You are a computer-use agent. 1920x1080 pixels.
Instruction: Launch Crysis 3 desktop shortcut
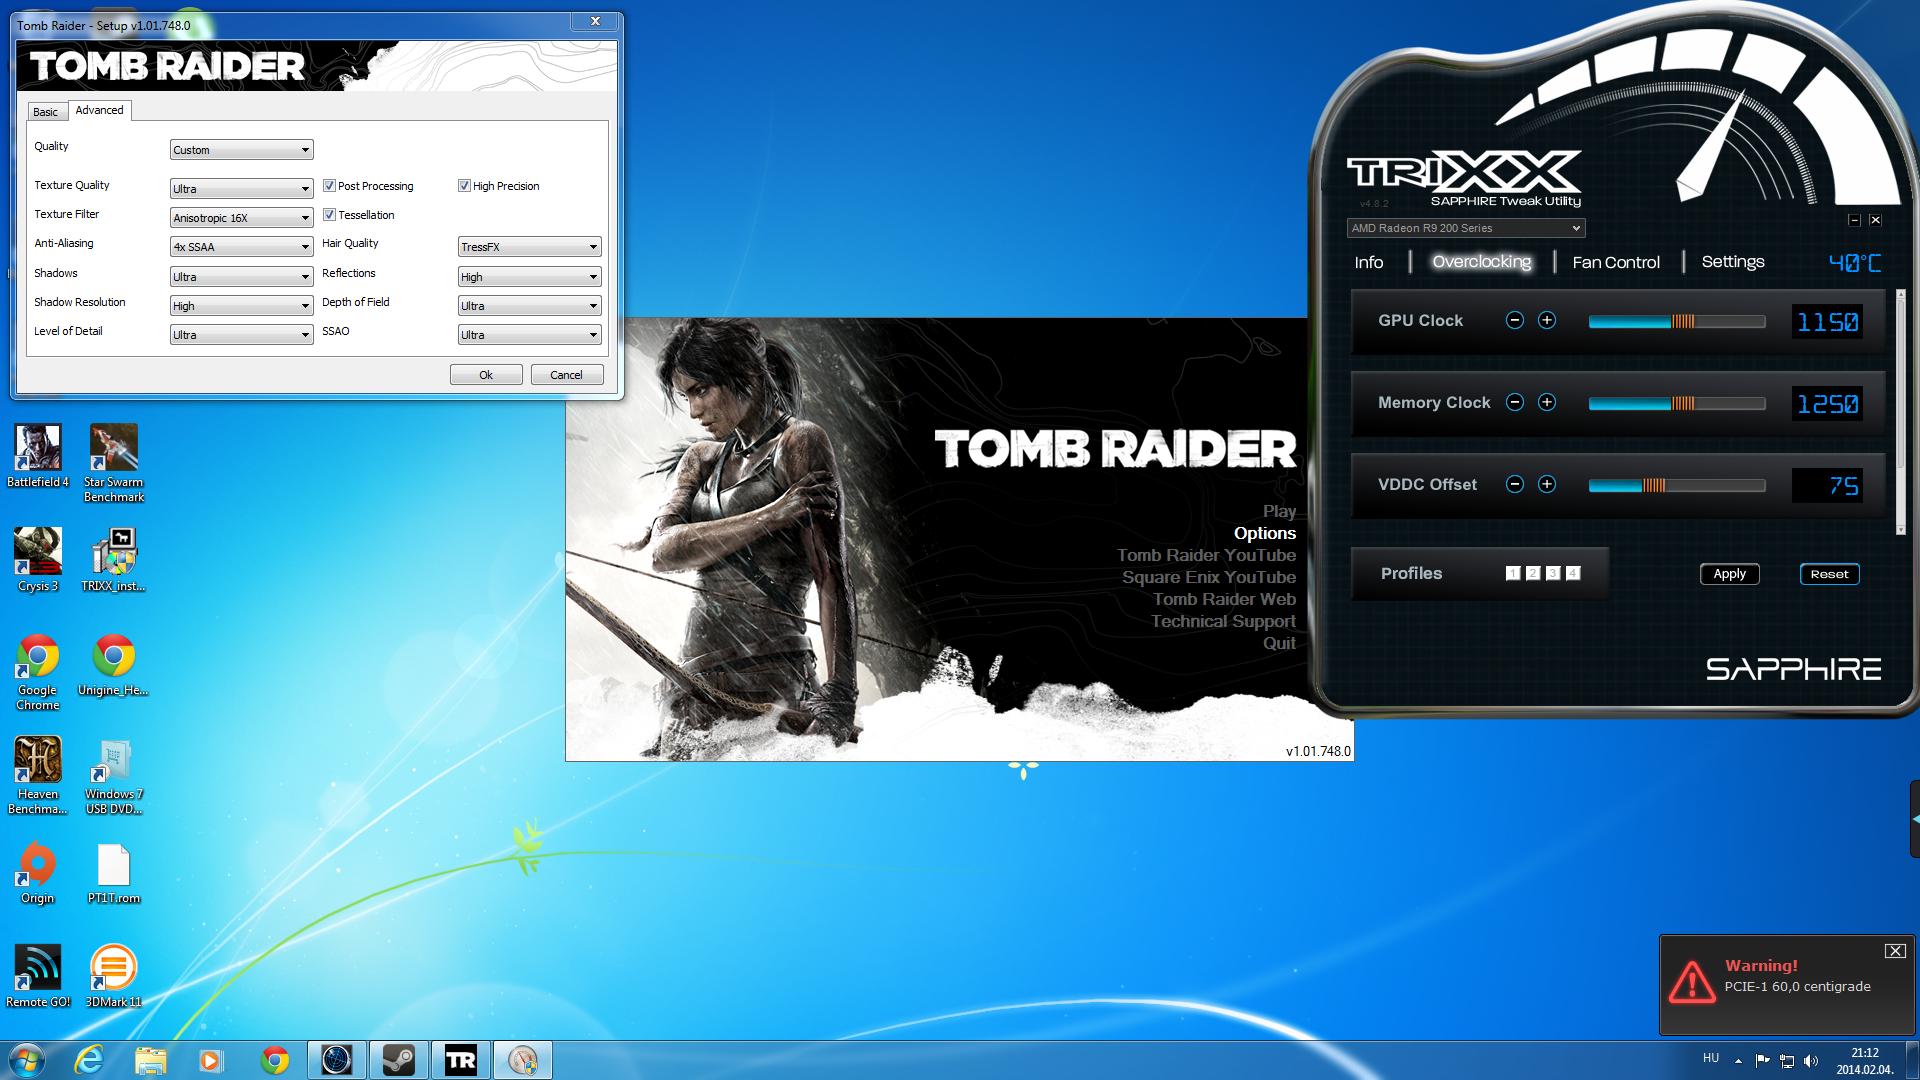tap(38, 559)
